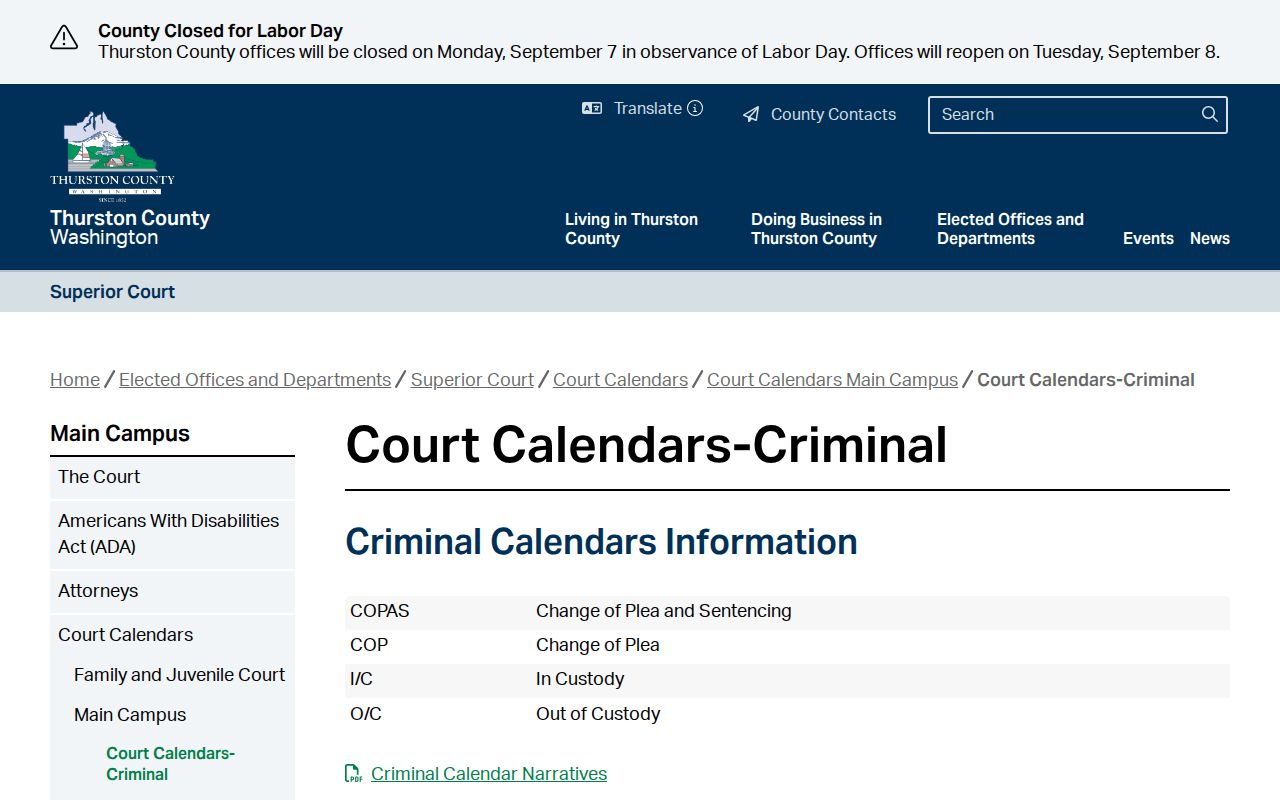Click the Main Campus sidebar heading
The width and height of the screenshot is (1280, 800).
(120, 434)
